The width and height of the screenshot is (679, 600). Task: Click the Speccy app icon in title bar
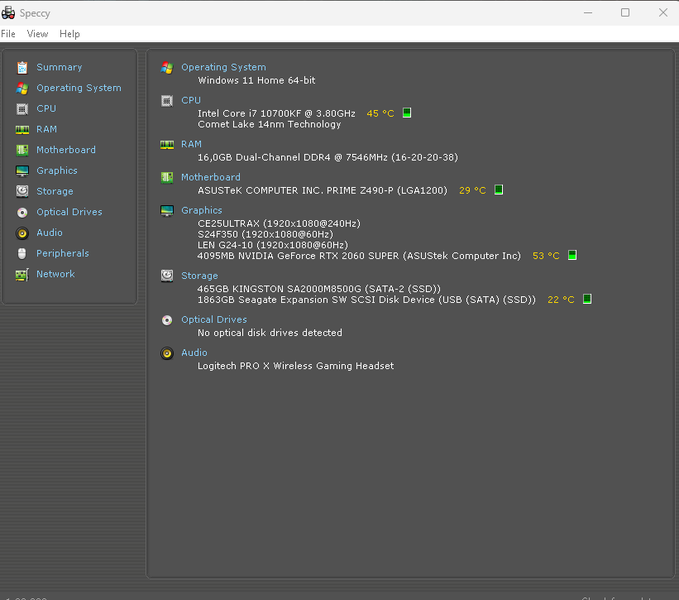[x=8, y=13]
